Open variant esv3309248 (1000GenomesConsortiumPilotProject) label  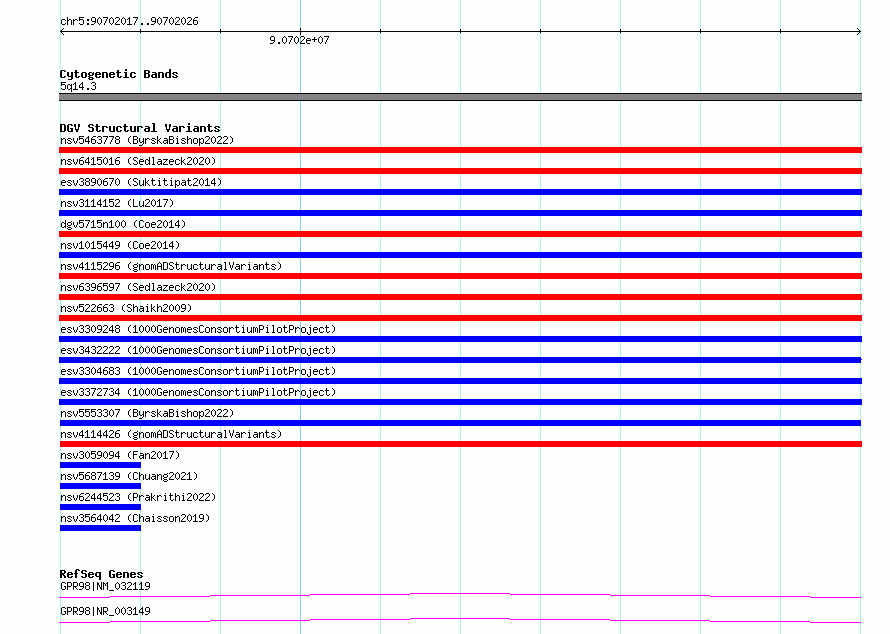pos(198,329)
